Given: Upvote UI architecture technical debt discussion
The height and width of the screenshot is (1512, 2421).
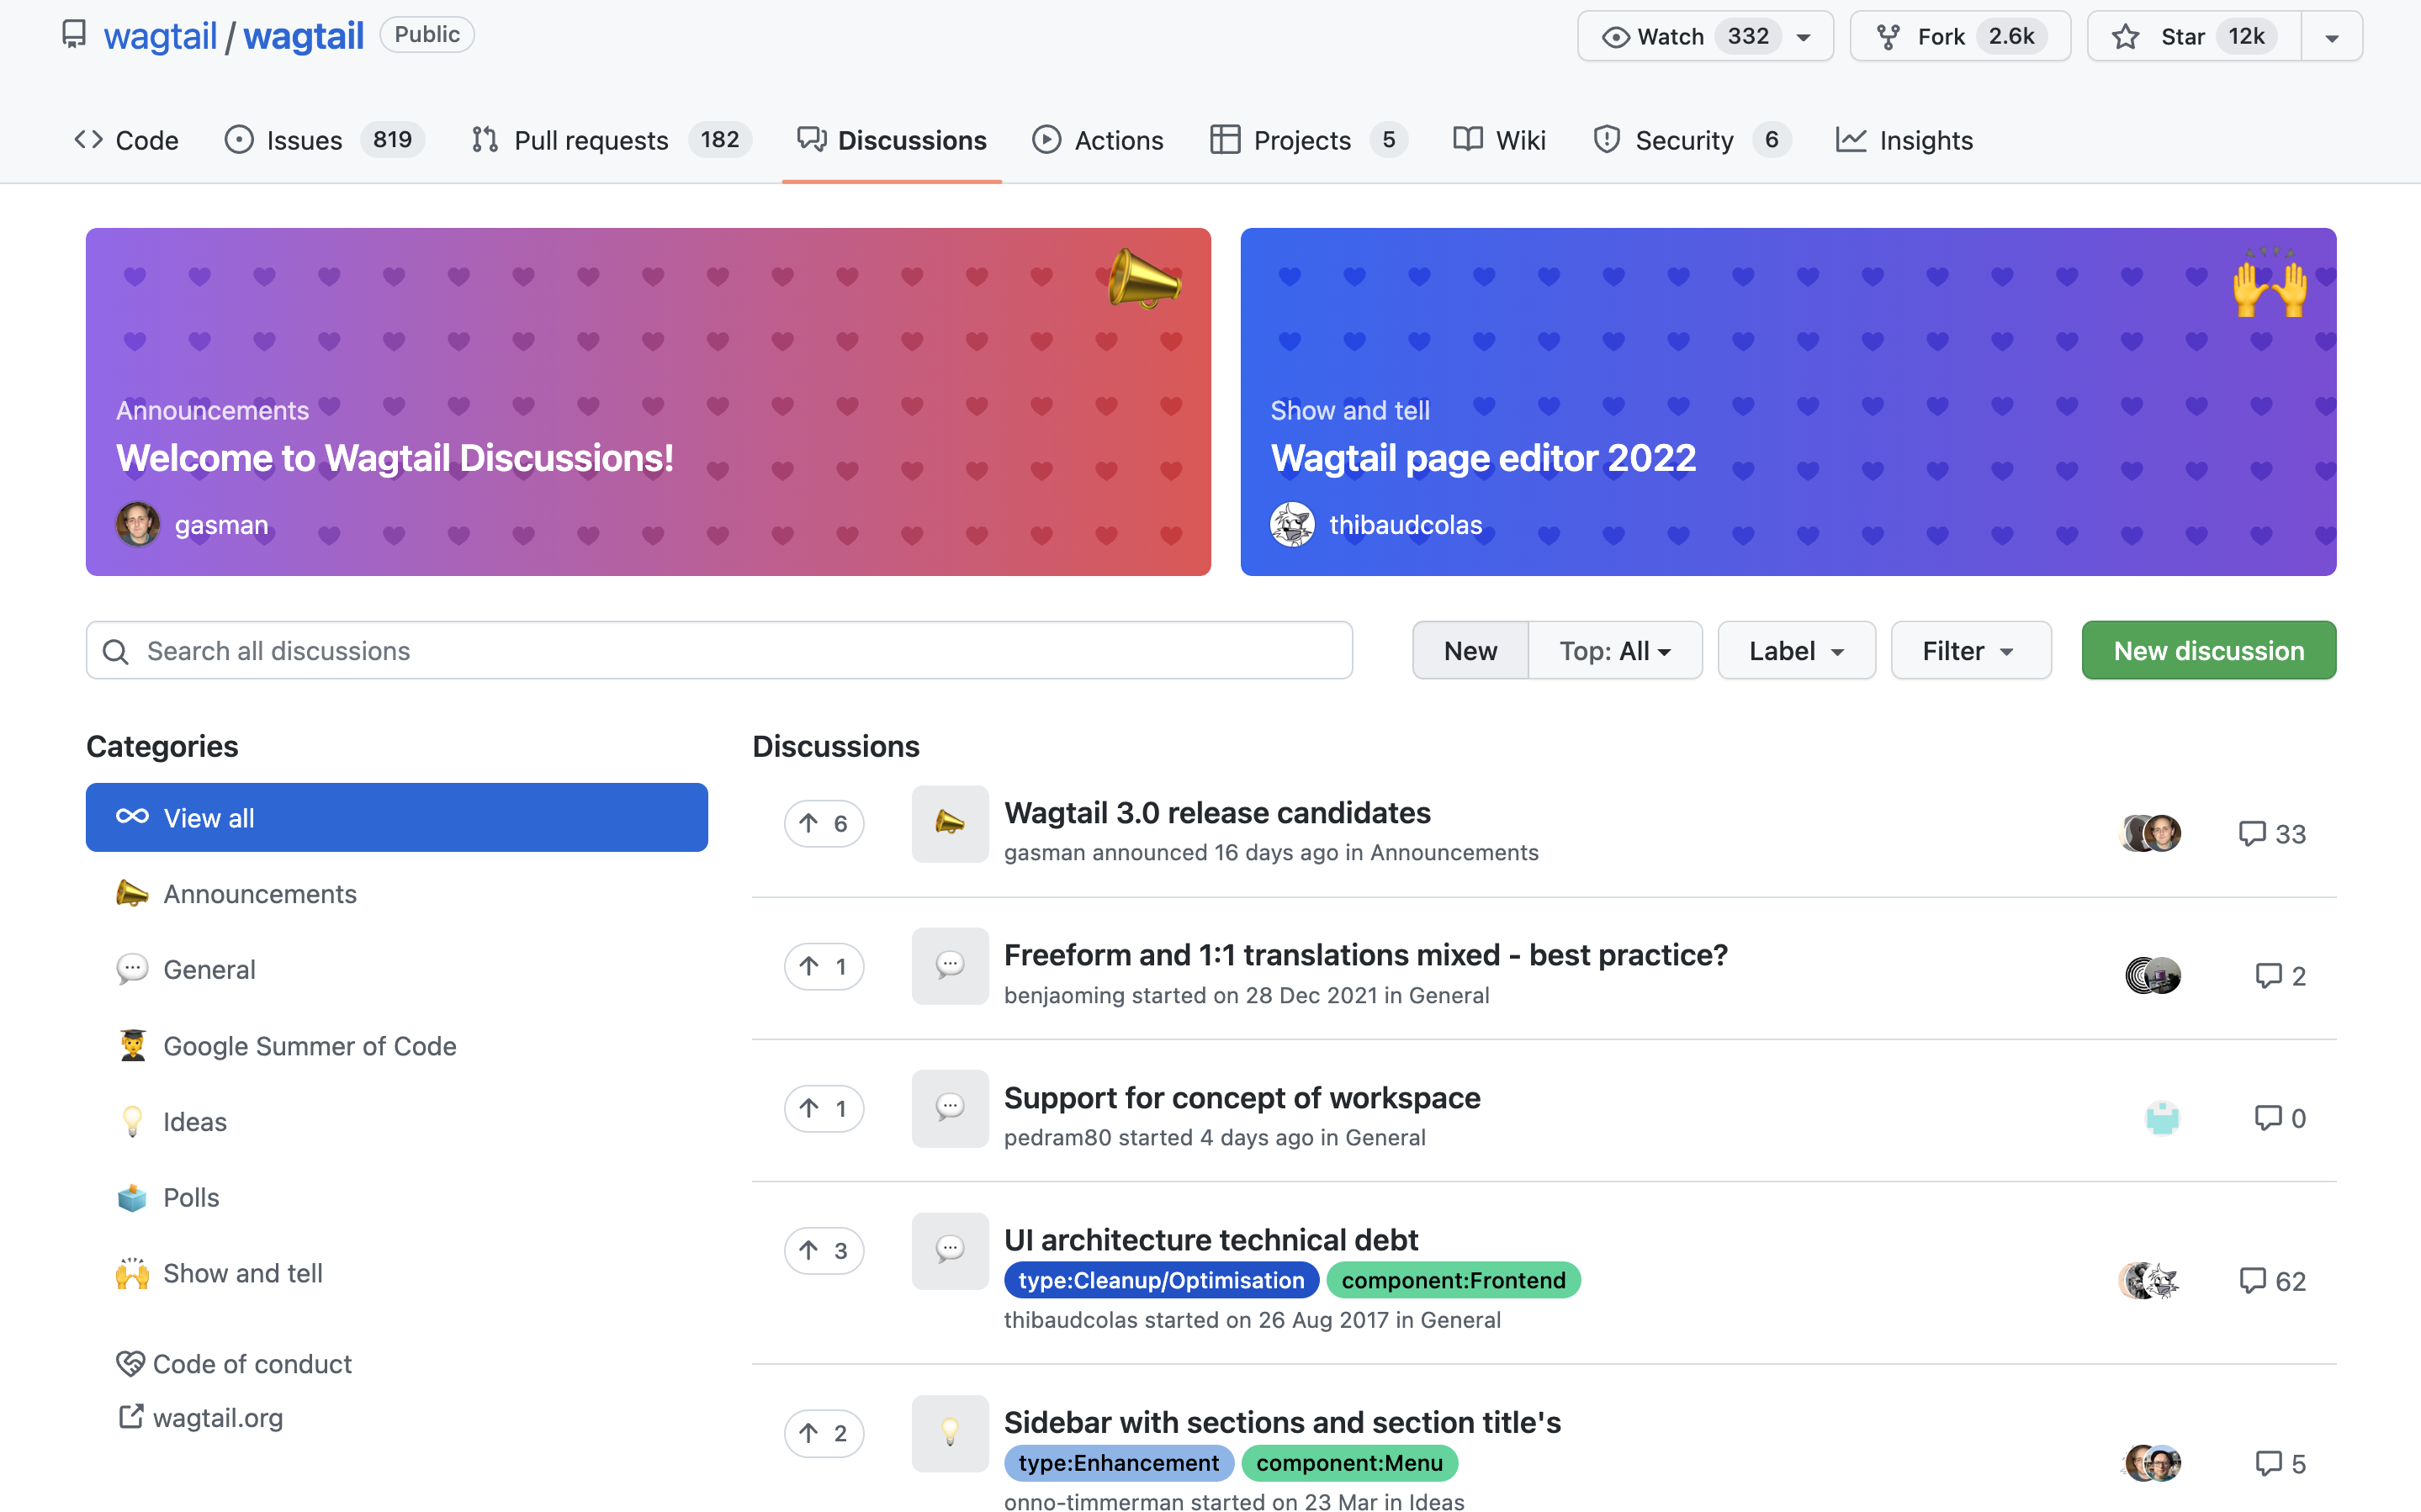Looking at the screenshot, I should [823, 1250].
